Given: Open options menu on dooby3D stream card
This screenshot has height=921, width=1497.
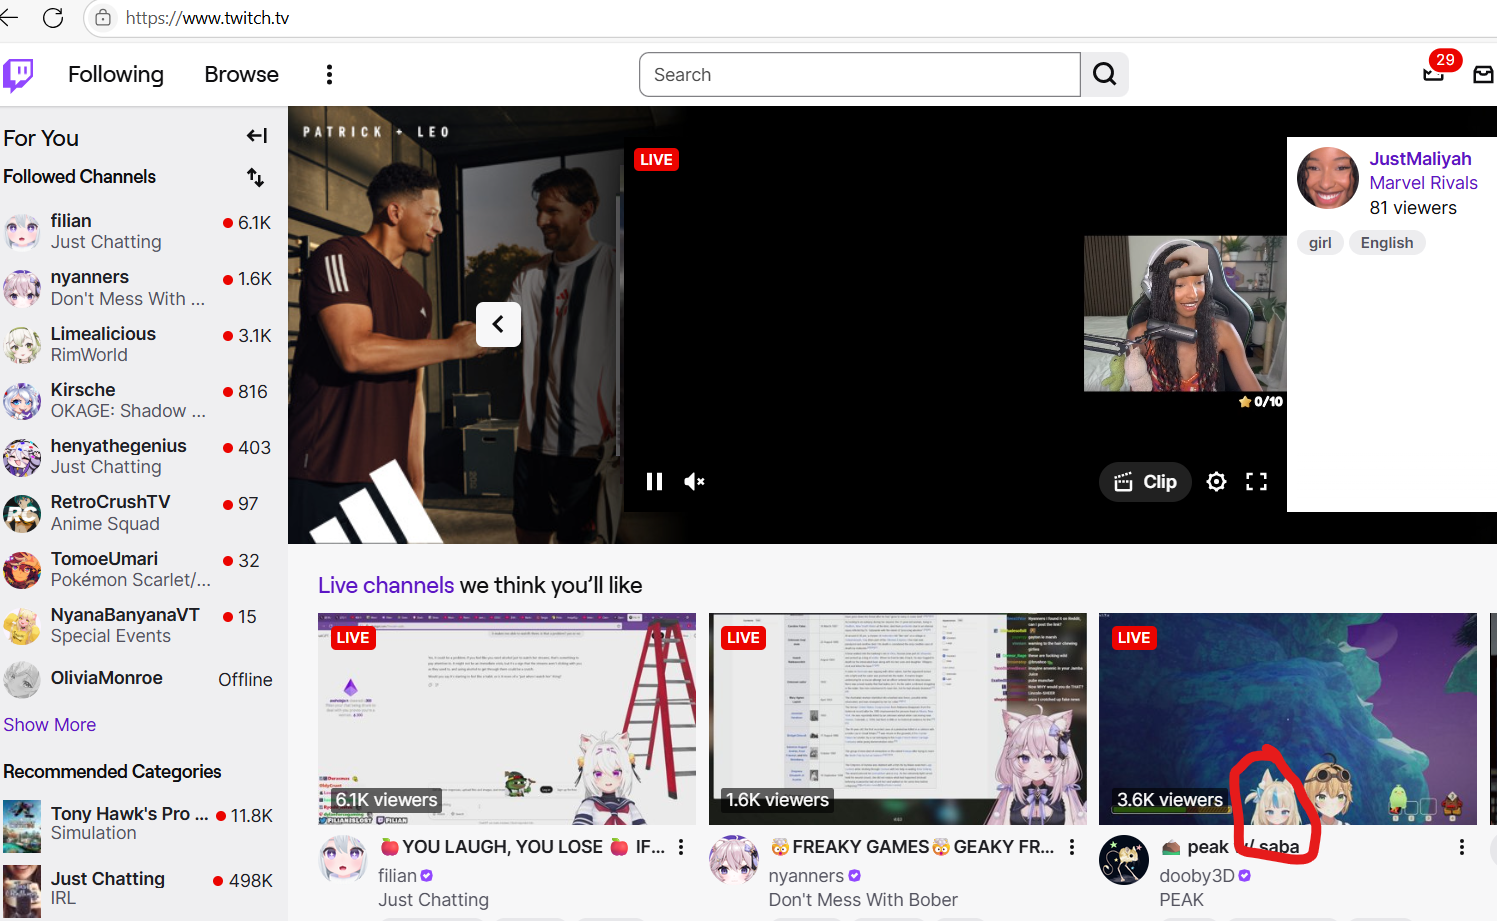Looking at the screenshot, I should click(1462, 847).
